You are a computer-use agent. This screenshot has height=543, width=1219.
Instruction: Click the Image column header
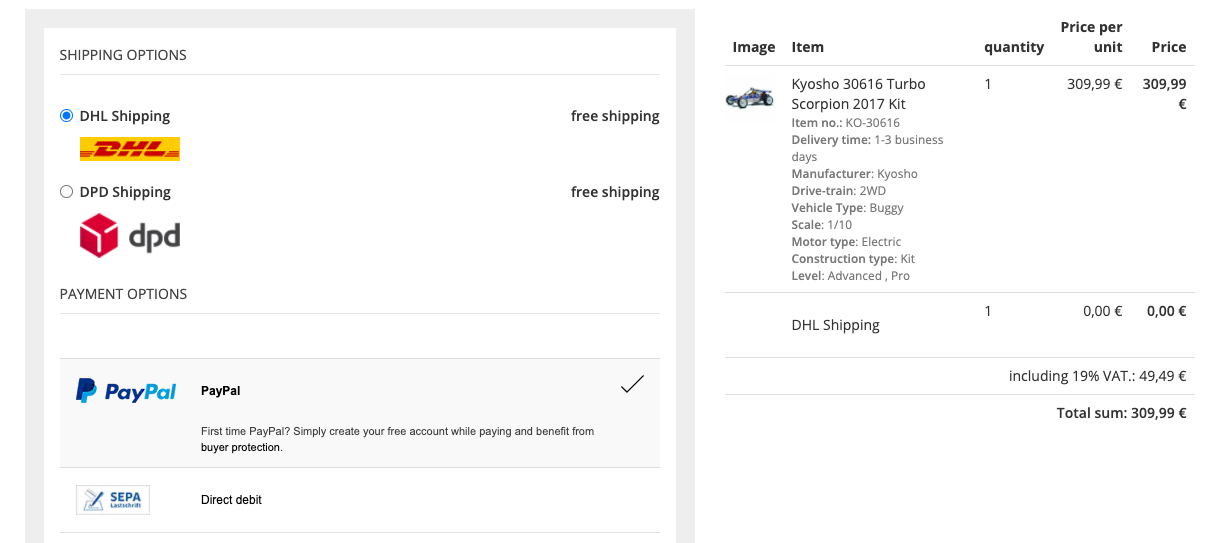[x=753, y=47]
